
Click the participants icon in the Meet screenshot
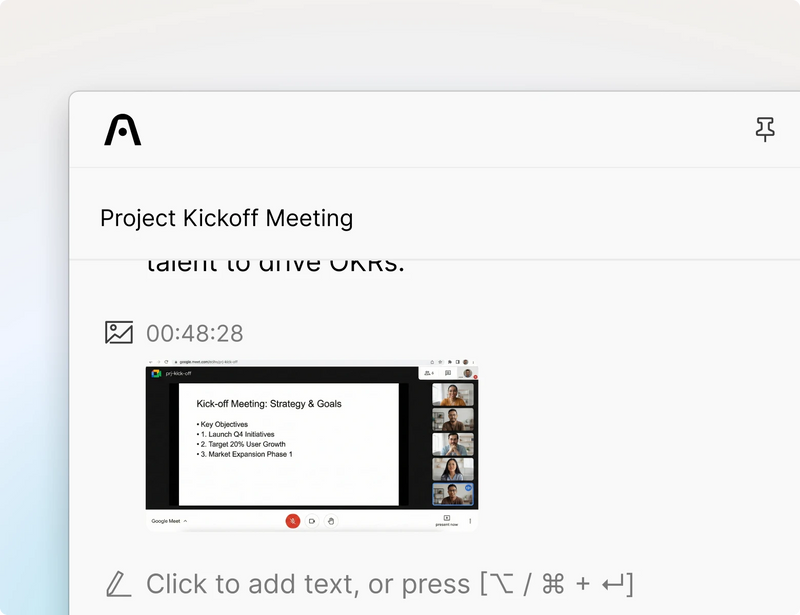tap(429, 373)
